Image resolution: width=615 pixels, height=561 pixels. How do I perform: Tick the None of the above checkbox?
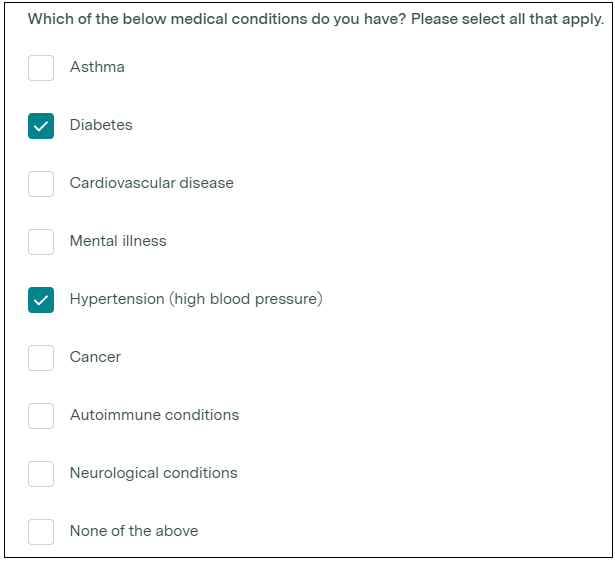point(41,532)
